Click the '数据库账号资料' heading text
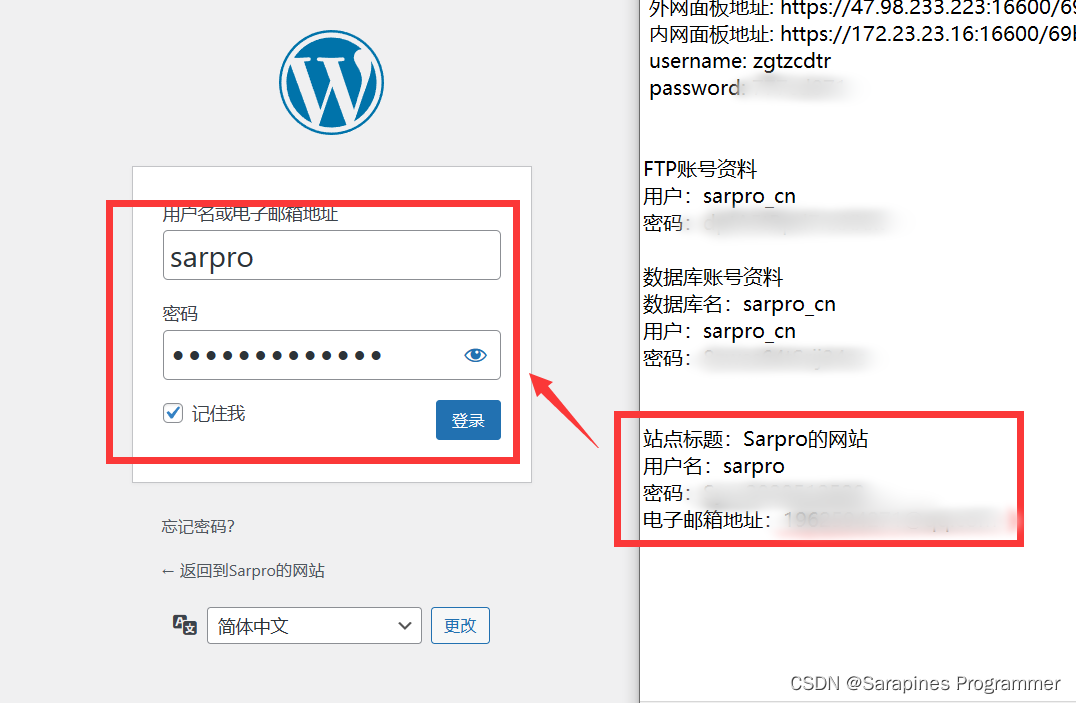Image resolution: width=1076 pixels, height=703 pixels. pyautogui.click(x=713, y=277)
